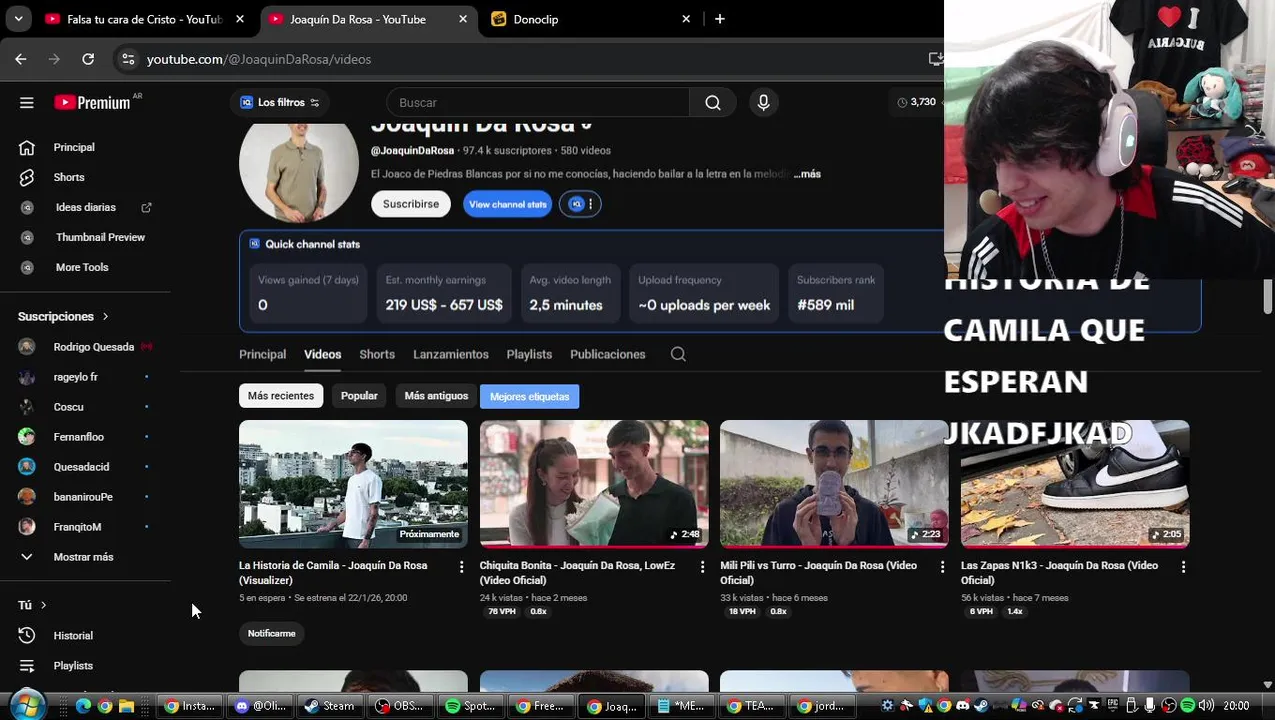The image size is (1275, 720).
Task: Click the search magnifier button
Action: [x=713, y=102]
